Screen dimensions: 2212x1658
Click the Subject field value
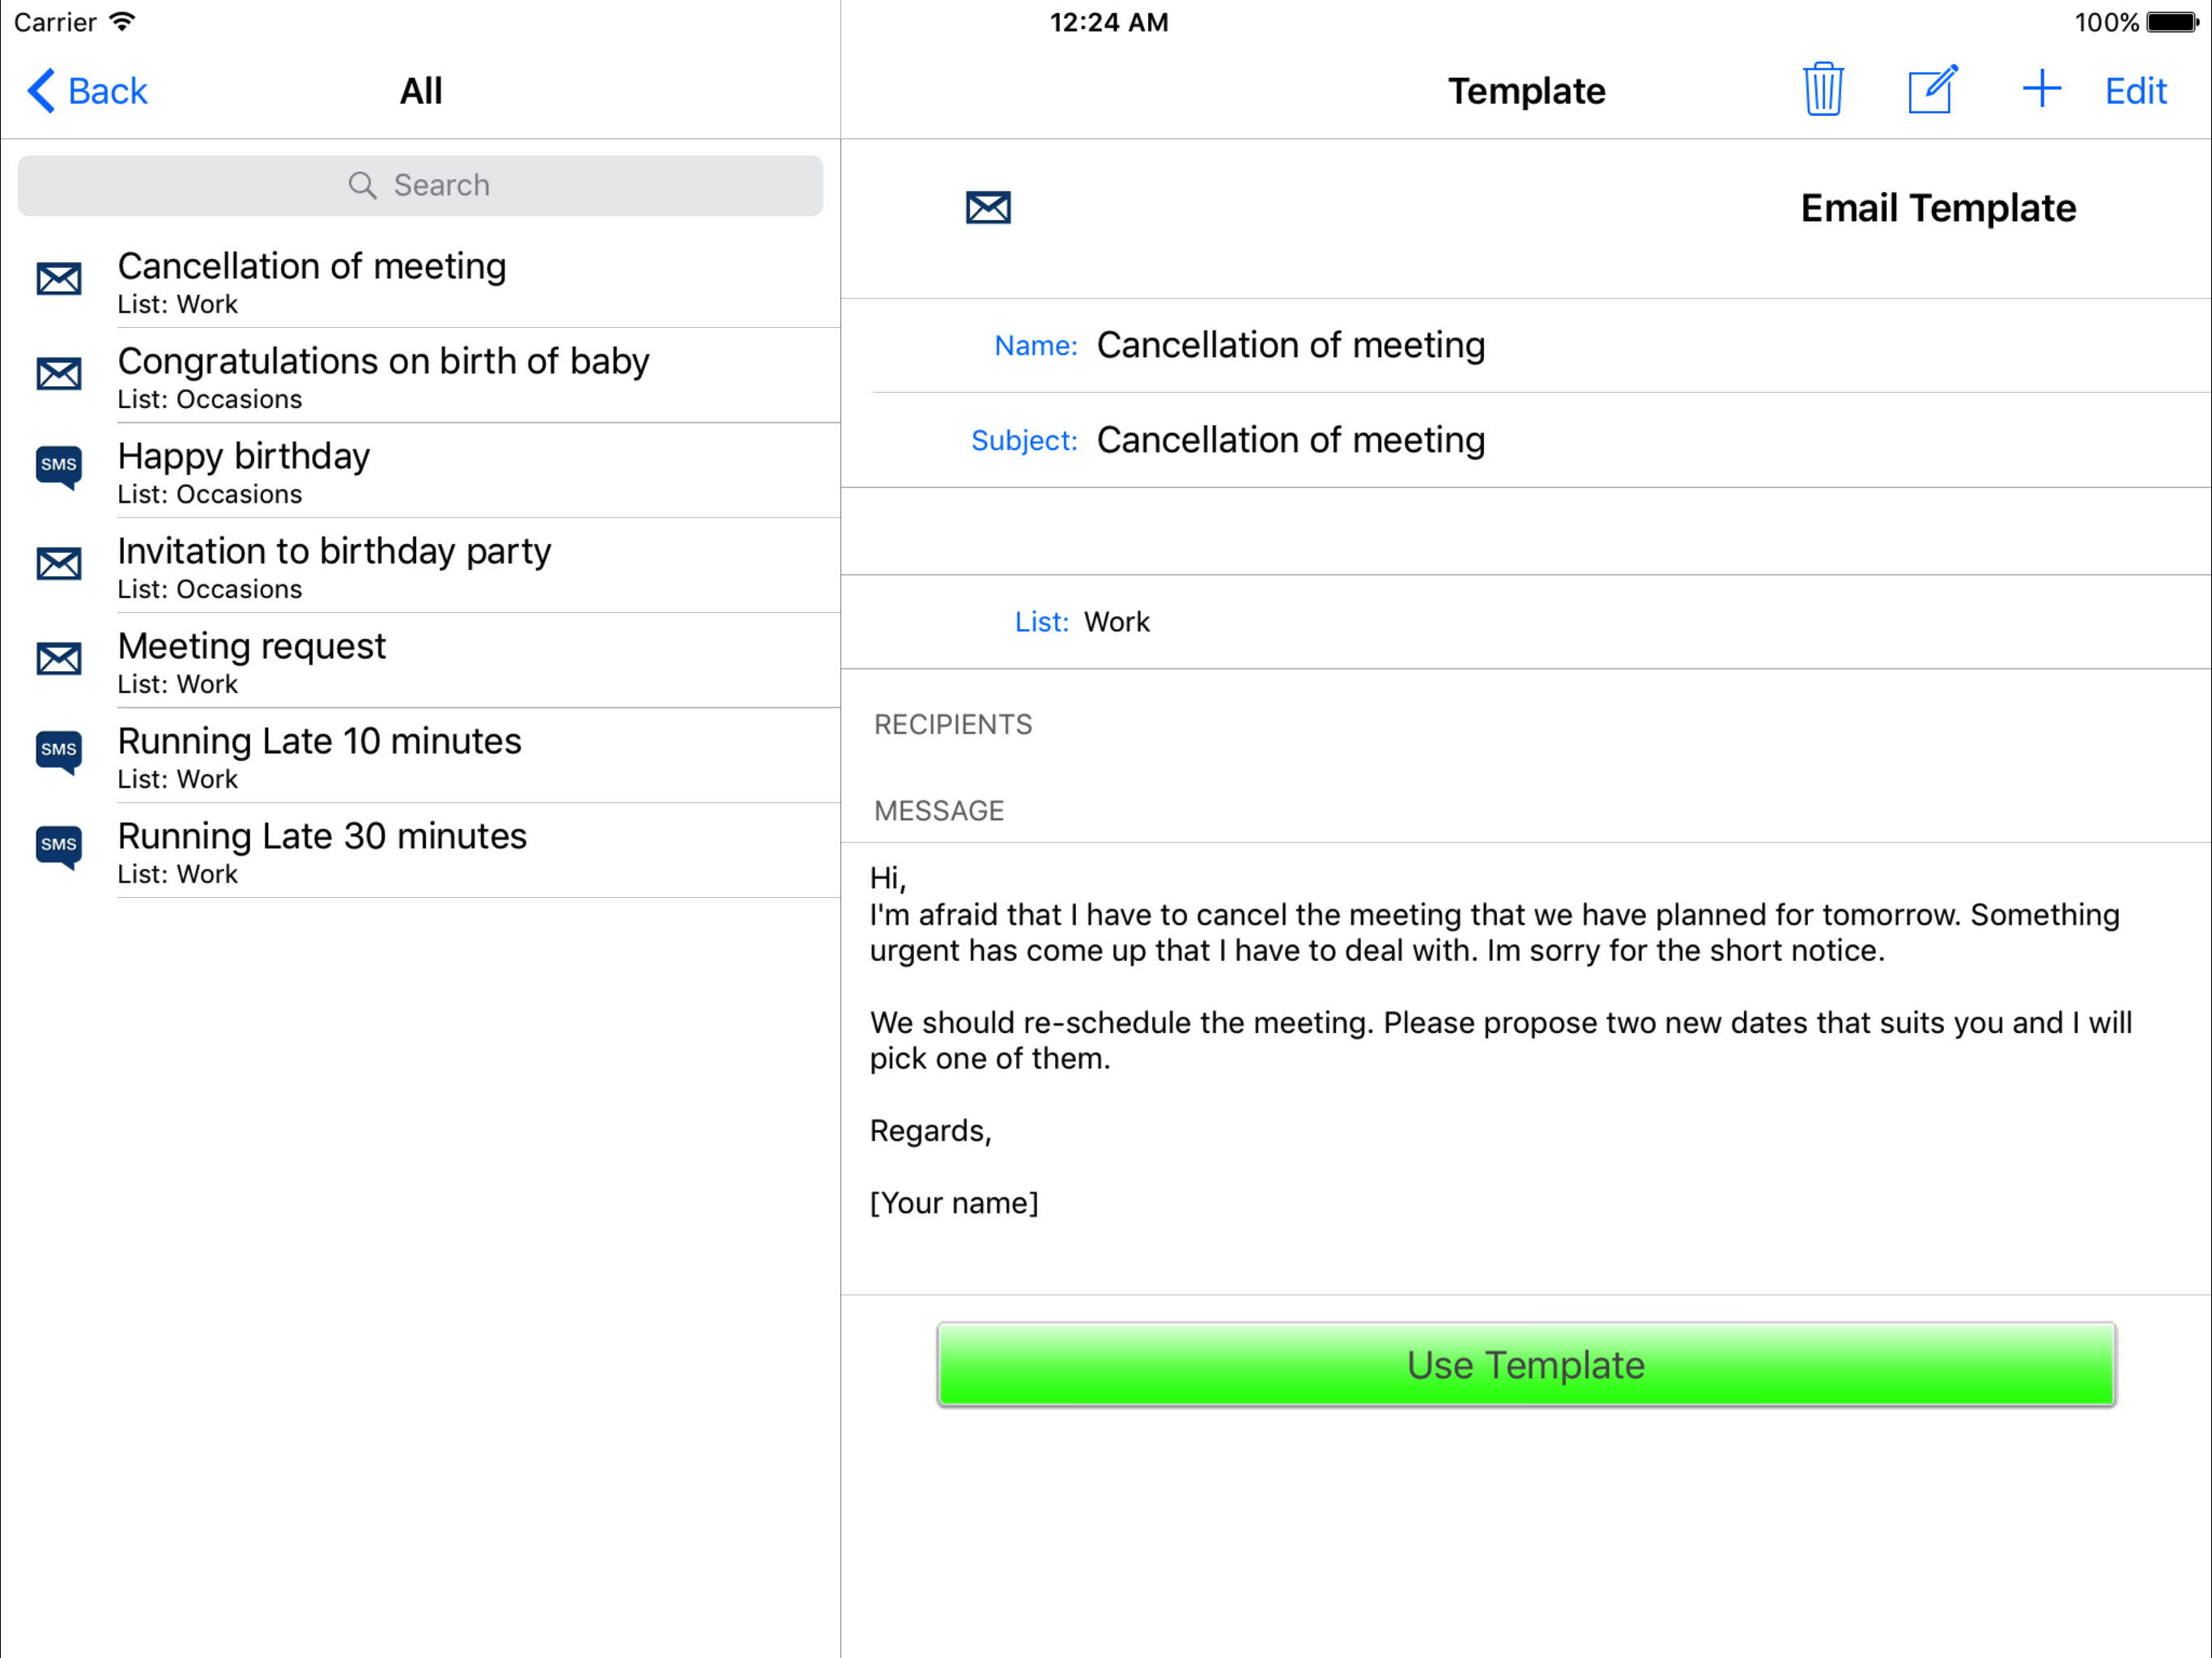click(1290, 441)
